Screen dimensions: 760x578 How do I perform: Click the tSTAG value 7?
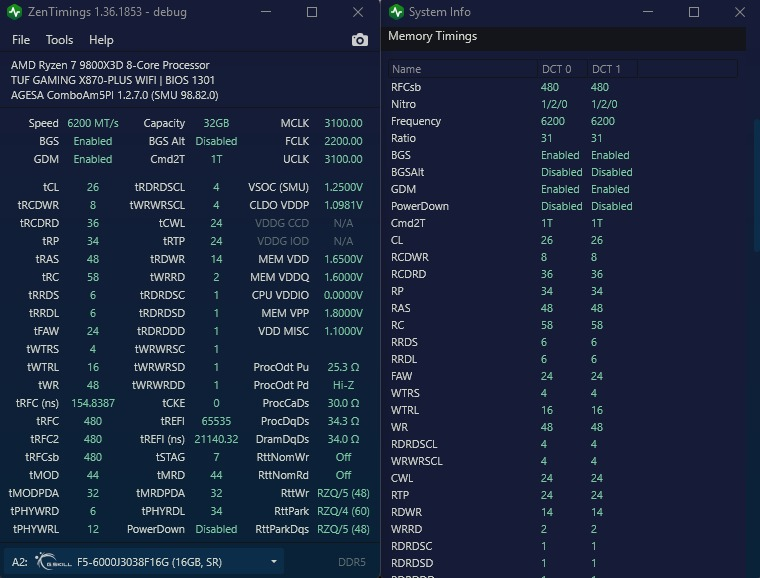[x=216, y=457]
